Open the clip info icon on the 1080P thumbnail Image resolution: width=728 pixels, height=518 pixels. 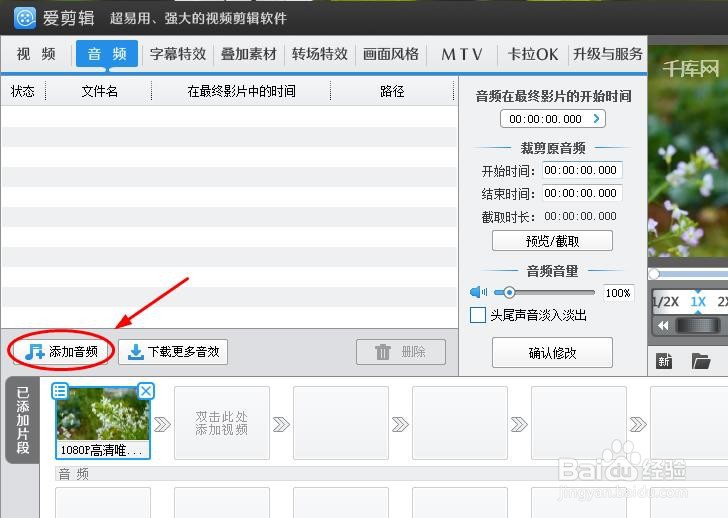click(x=60, y=391)
